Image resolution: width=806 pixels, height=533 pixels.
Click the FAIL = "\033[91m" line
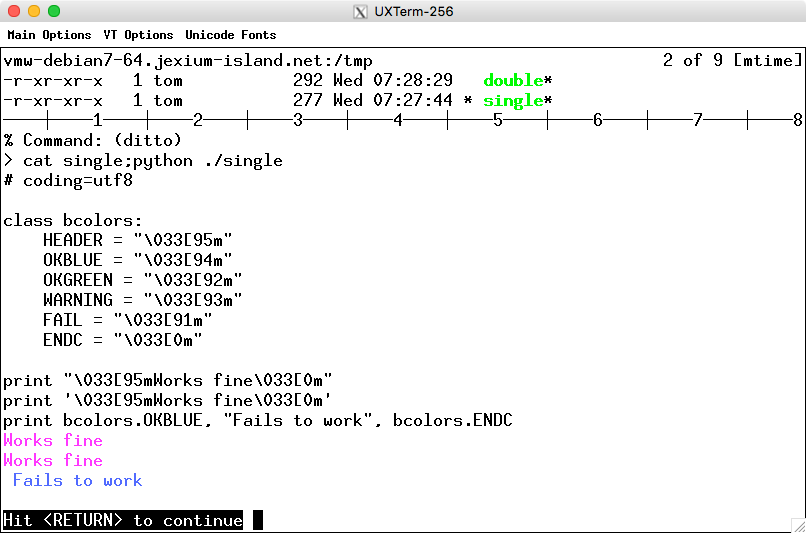(x=127, y=321)
